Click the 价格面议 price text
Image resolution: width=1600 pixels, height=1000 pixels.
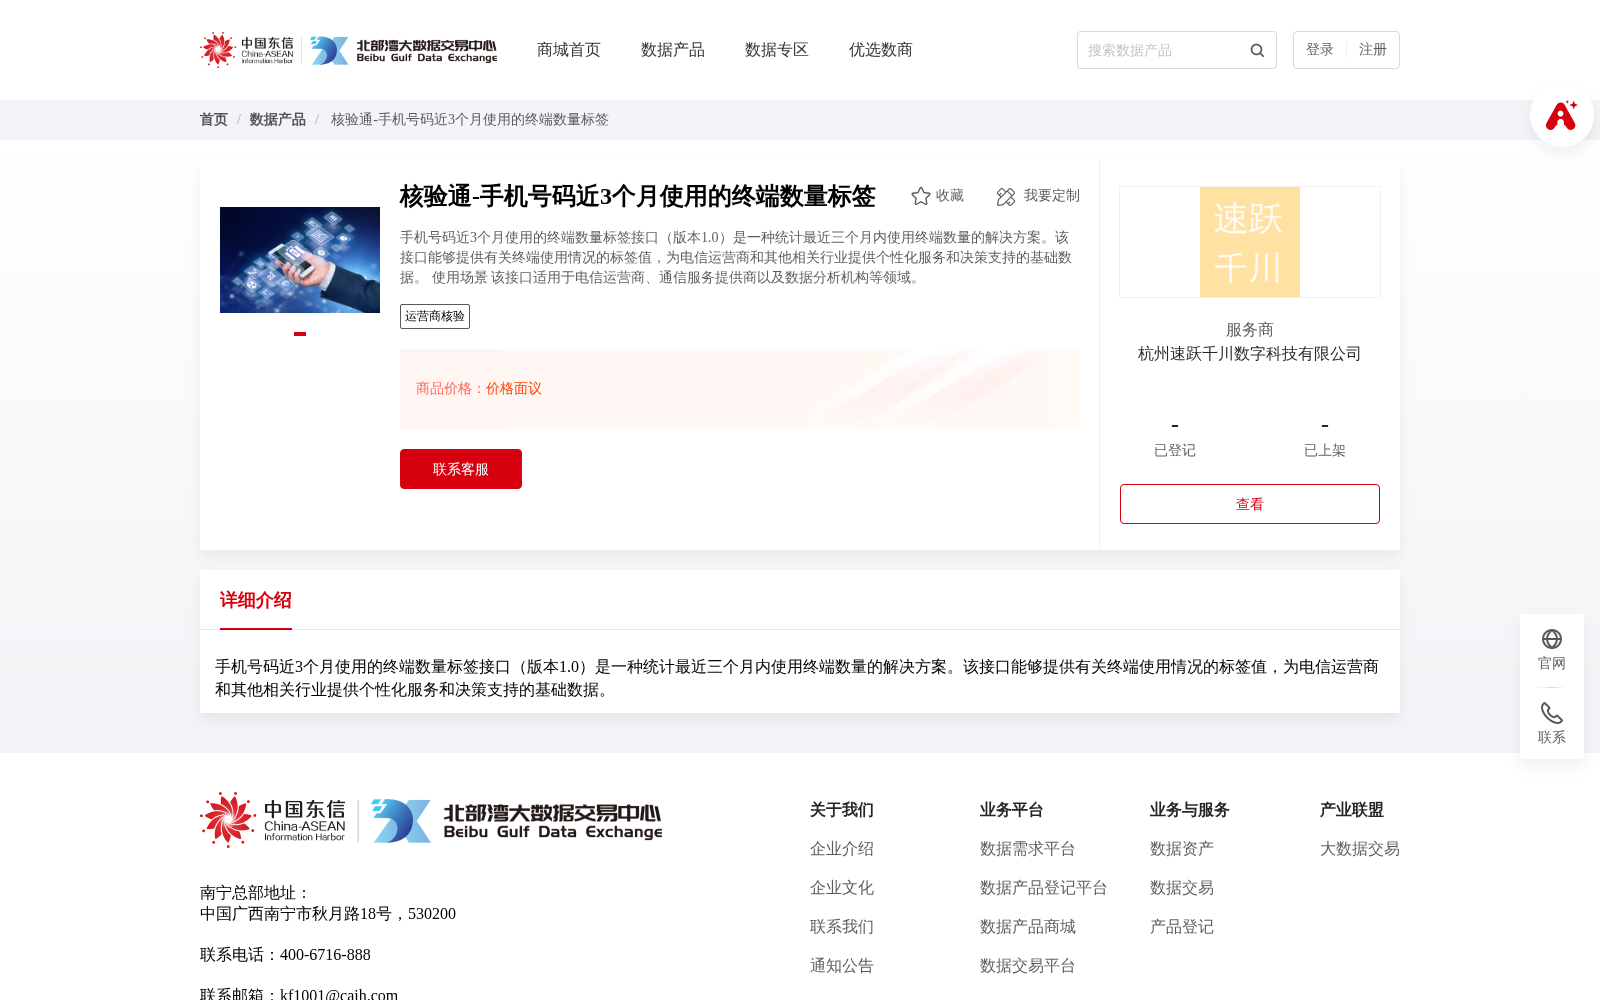tap(514, 389)
